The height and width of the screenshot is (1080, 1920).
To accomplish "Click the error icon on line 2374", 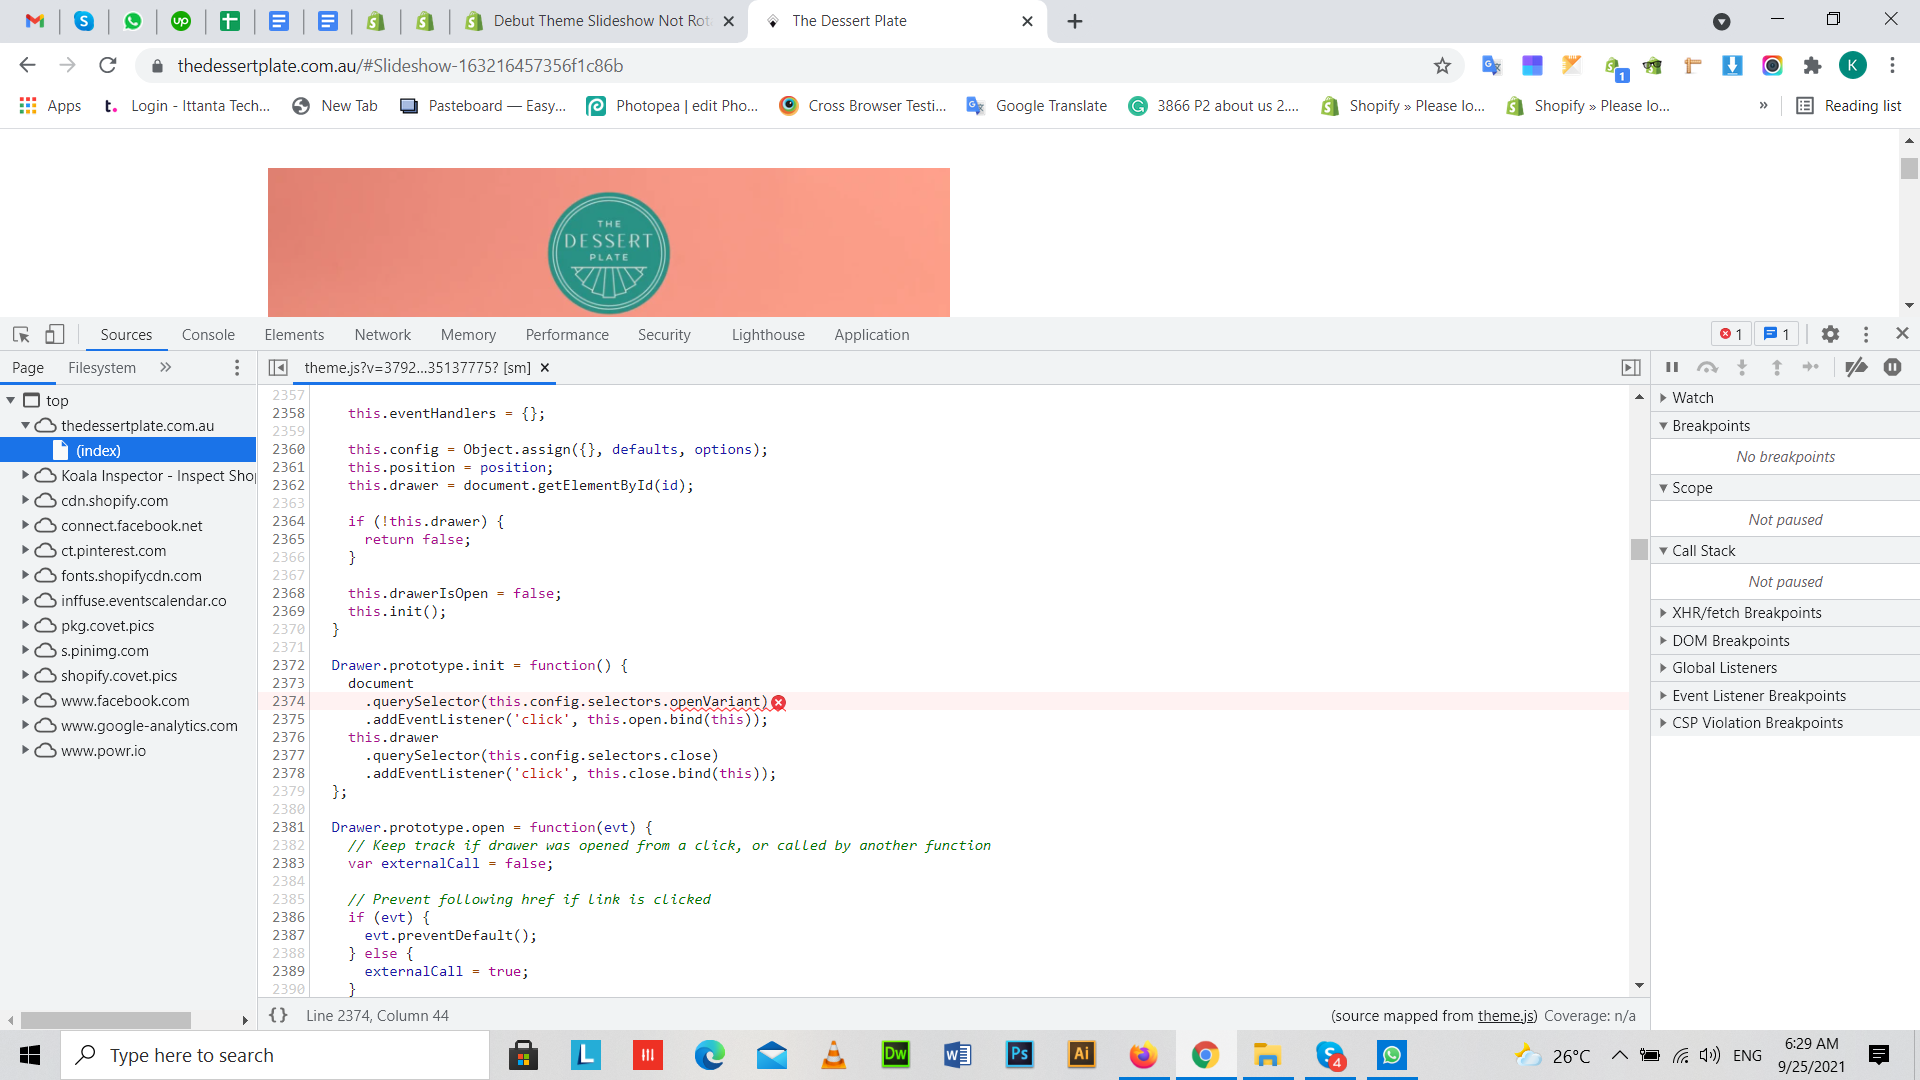I will coord(779,702).
